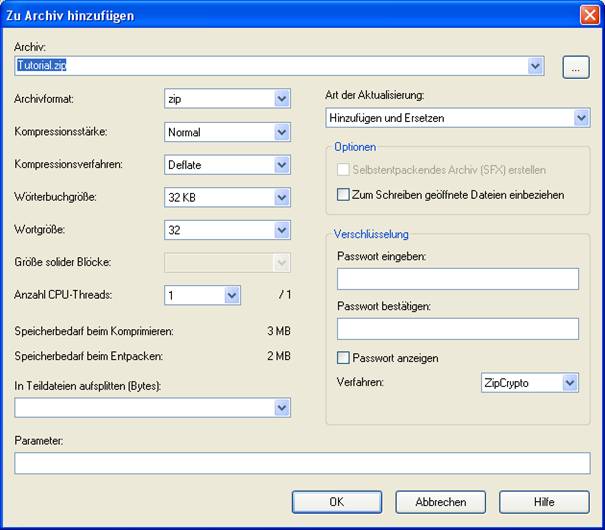Toggle the Passwort anzeigen checkbox

pos(345,358)
